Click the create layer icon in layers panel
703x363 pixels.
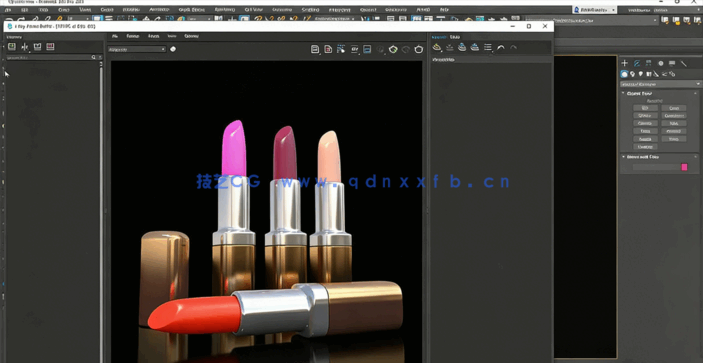click(437, 48)
